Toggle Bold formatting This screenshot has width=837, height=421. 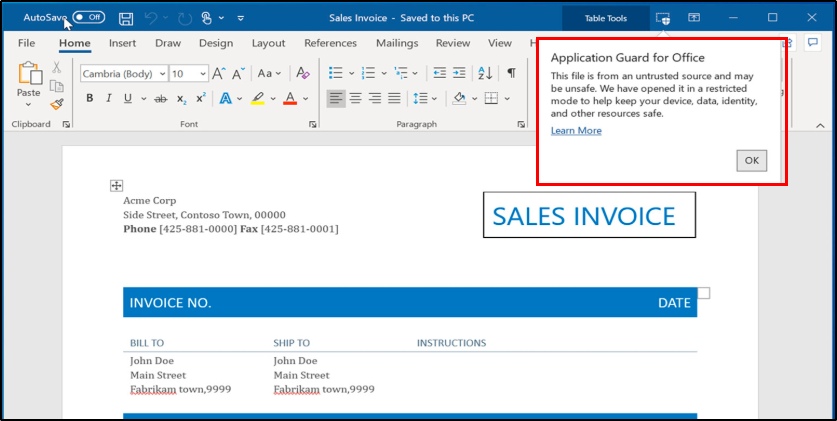click(90, 99)
